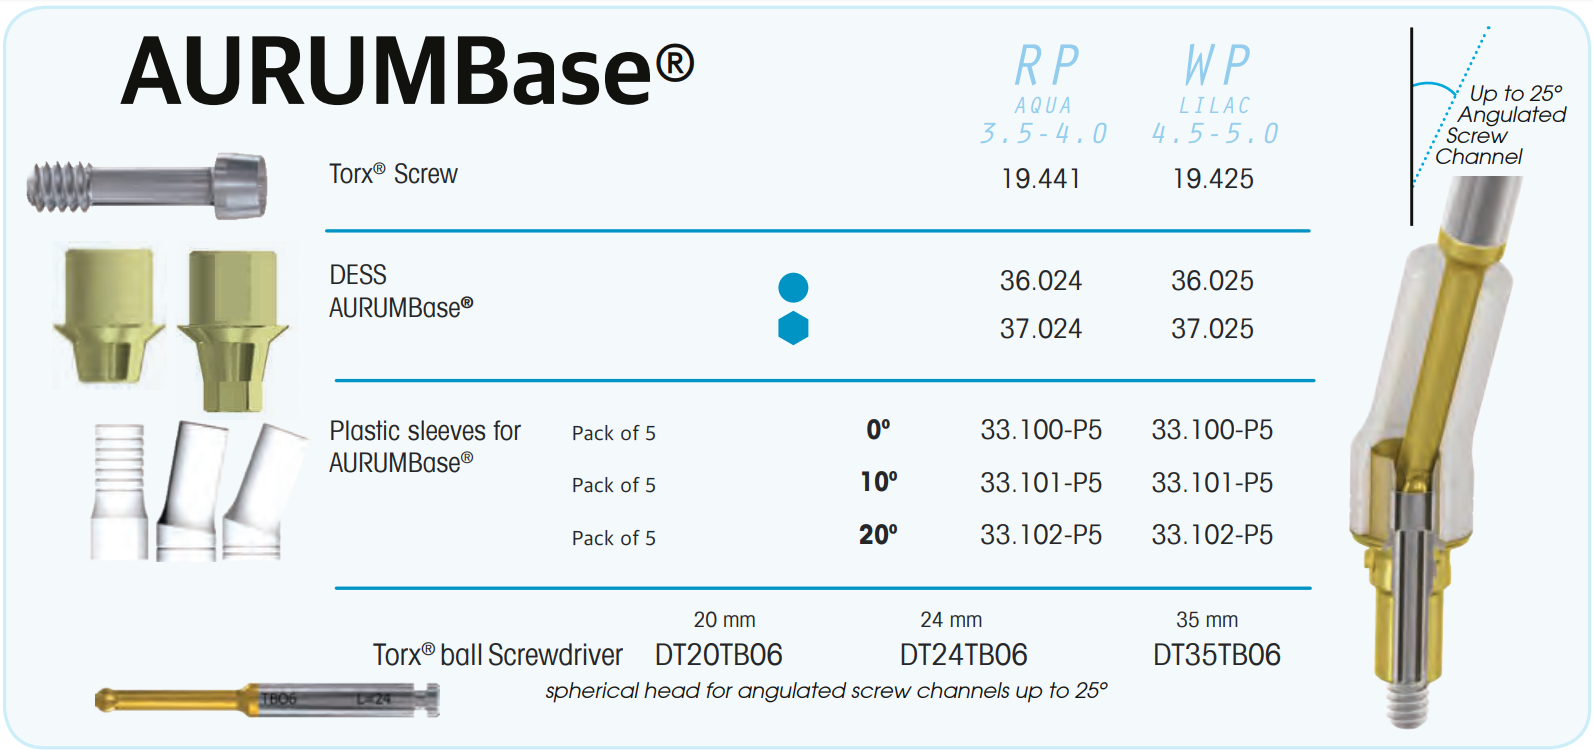Select screwdriver code DT35TB06
1593x750 pixels.
pyautogui.click(x=1217, y=655)
